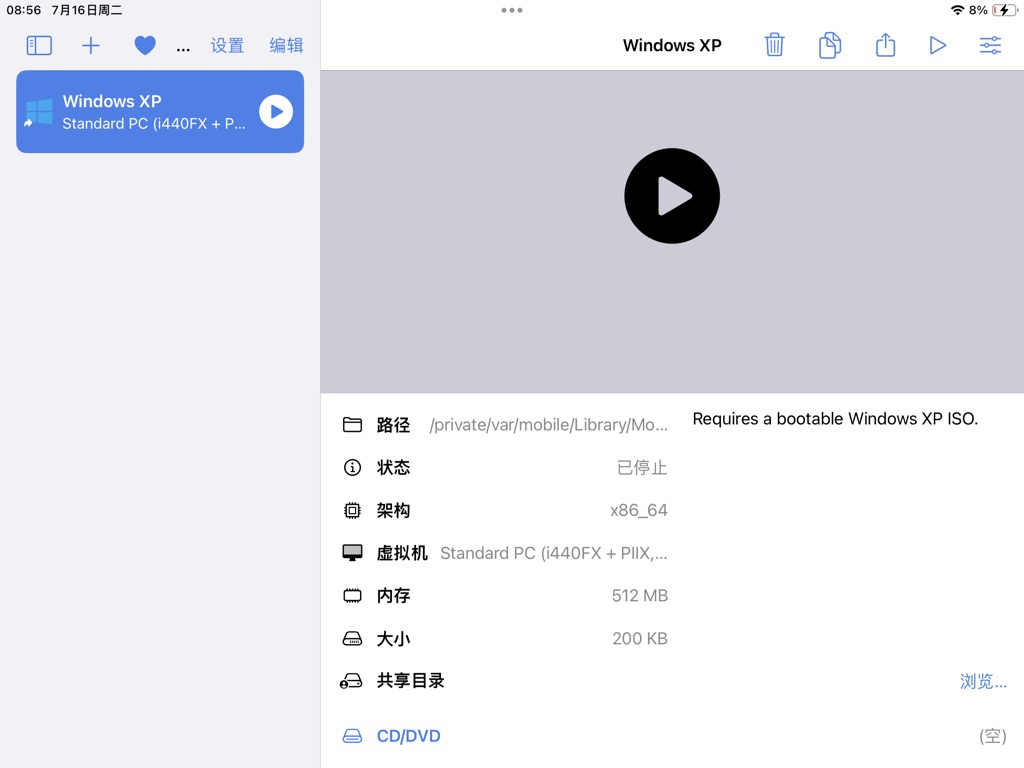Click the 内存 memory icon
The image size is (1024, 768).
click(352, 596)
